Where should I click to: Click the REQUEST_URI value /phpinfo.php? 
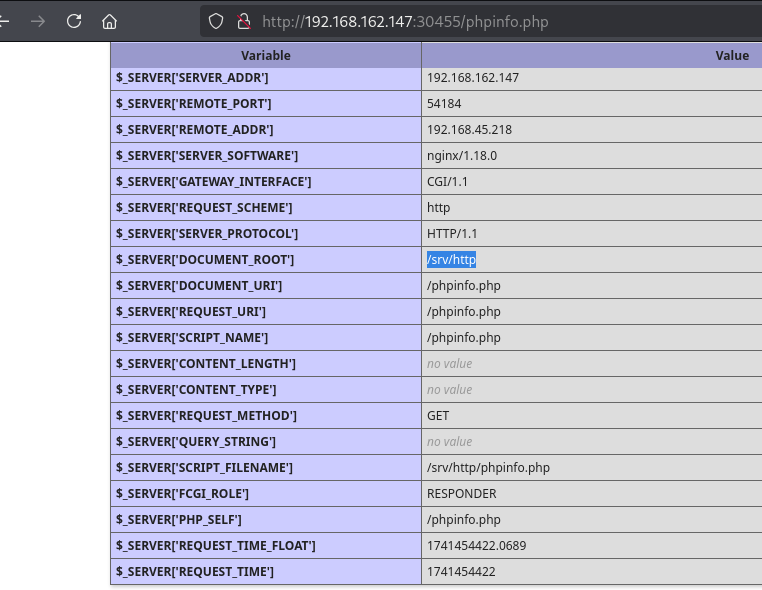(x=464, y=312)
